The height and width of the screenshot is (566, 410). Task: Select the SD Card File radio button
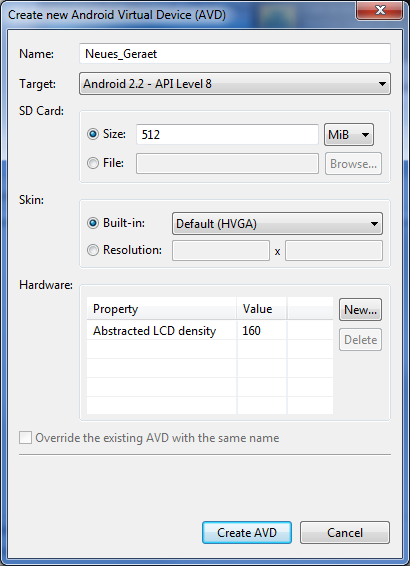point(93,163)
